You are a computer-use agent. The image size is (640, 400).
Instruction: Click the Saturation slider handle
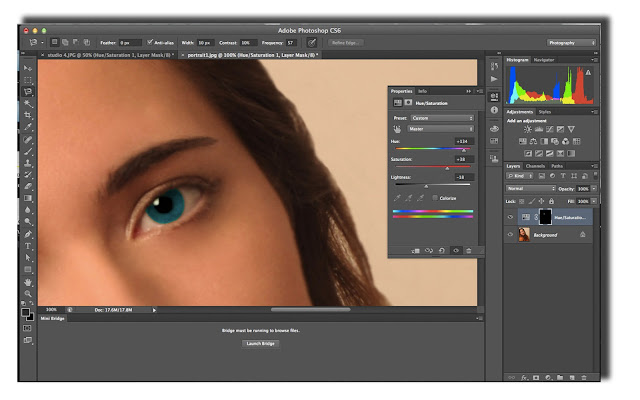pyautogui.click(x=447, y=168)
